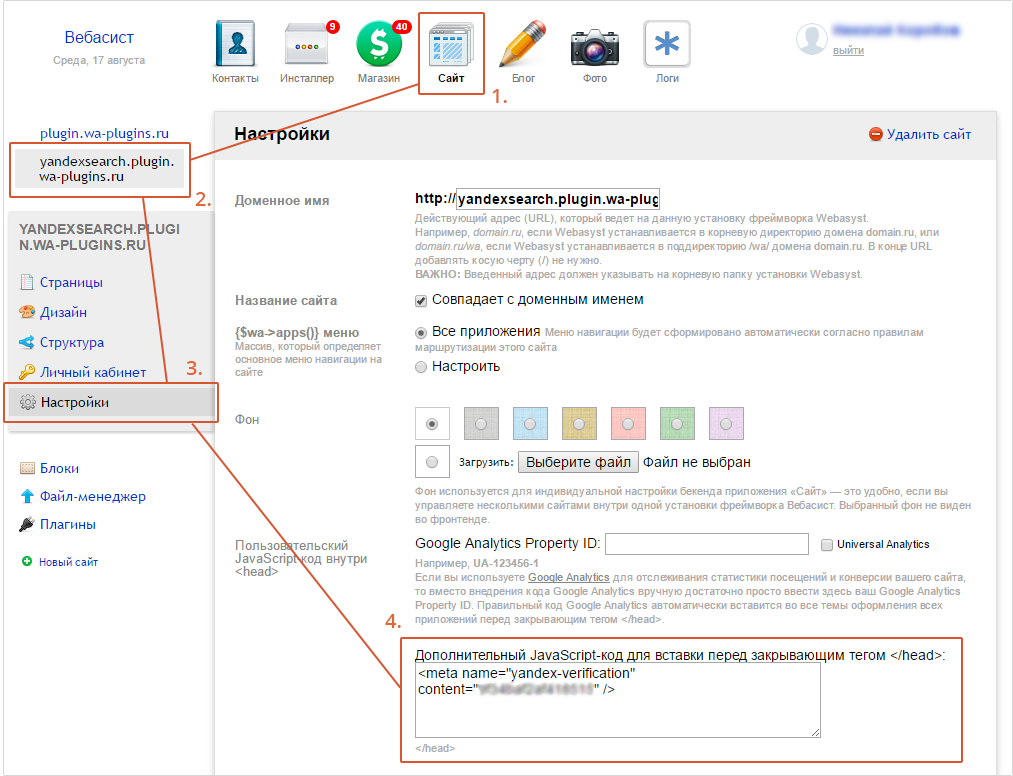
Task: Focus the Google Analytics Property ID field
Action: 707,544
